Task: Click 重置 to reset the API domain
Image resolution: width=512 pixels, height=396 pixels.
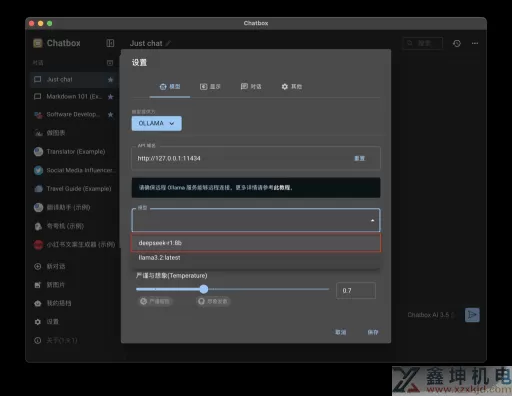Action: pos(359,158)
